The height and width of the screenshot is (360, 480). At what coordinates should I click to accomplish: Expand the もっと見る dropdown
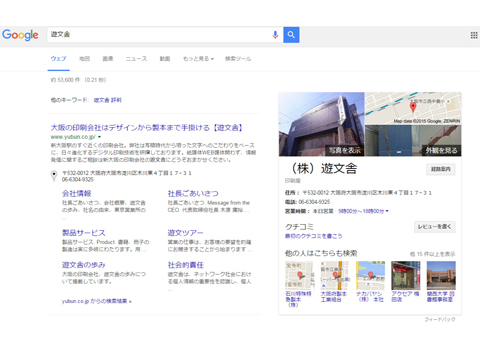pos(198,59)
